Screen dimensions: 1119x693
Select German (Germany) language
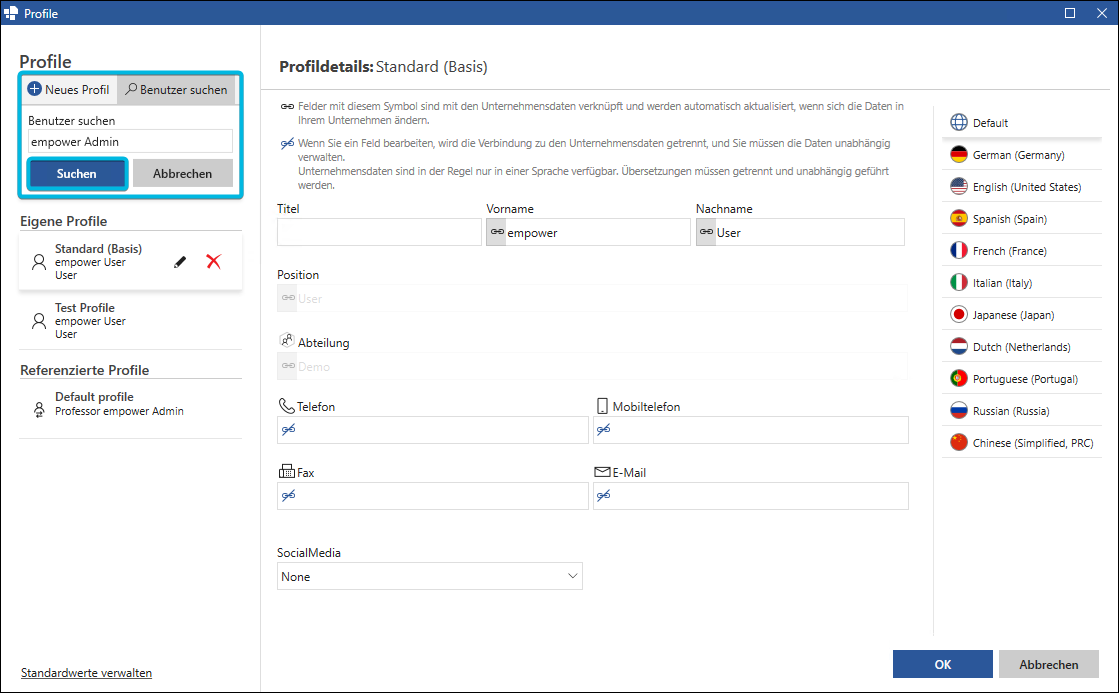click(x=1021, y=154)
